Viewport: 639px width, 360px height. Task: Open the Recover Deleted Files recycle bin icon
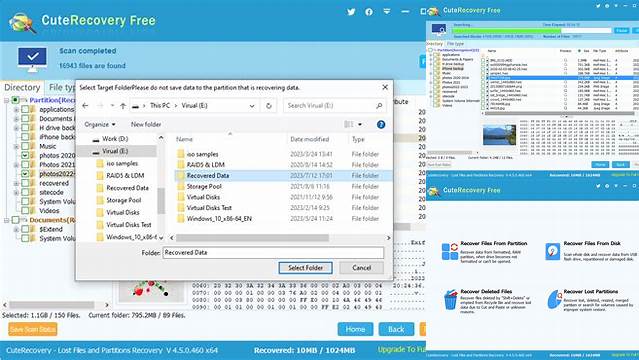coord(450,300)
